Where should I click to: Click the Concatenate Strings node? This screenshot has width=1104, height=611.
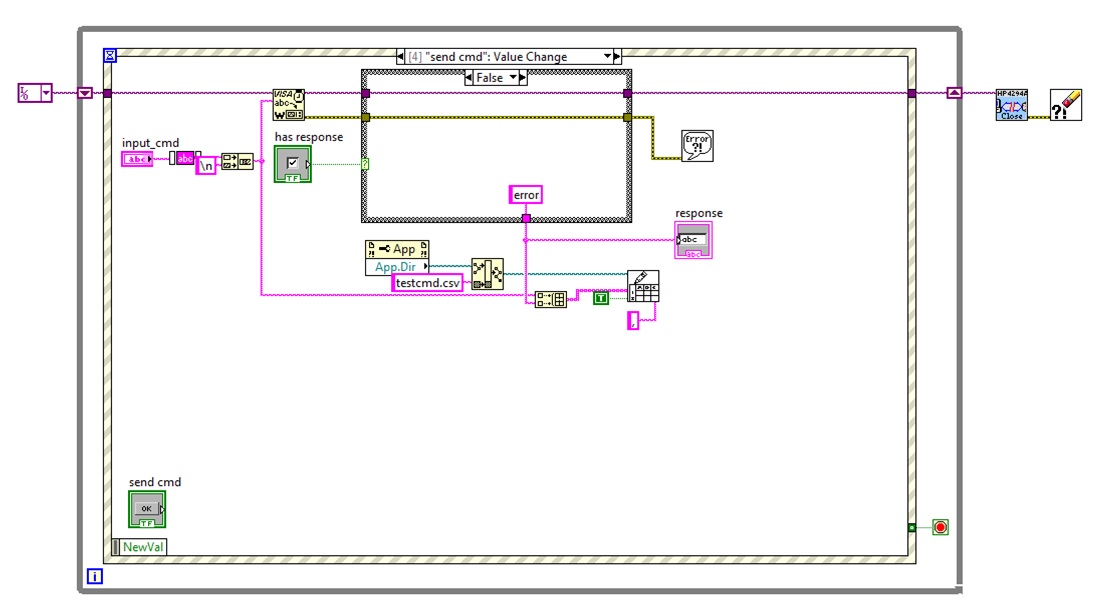[237, 162]
